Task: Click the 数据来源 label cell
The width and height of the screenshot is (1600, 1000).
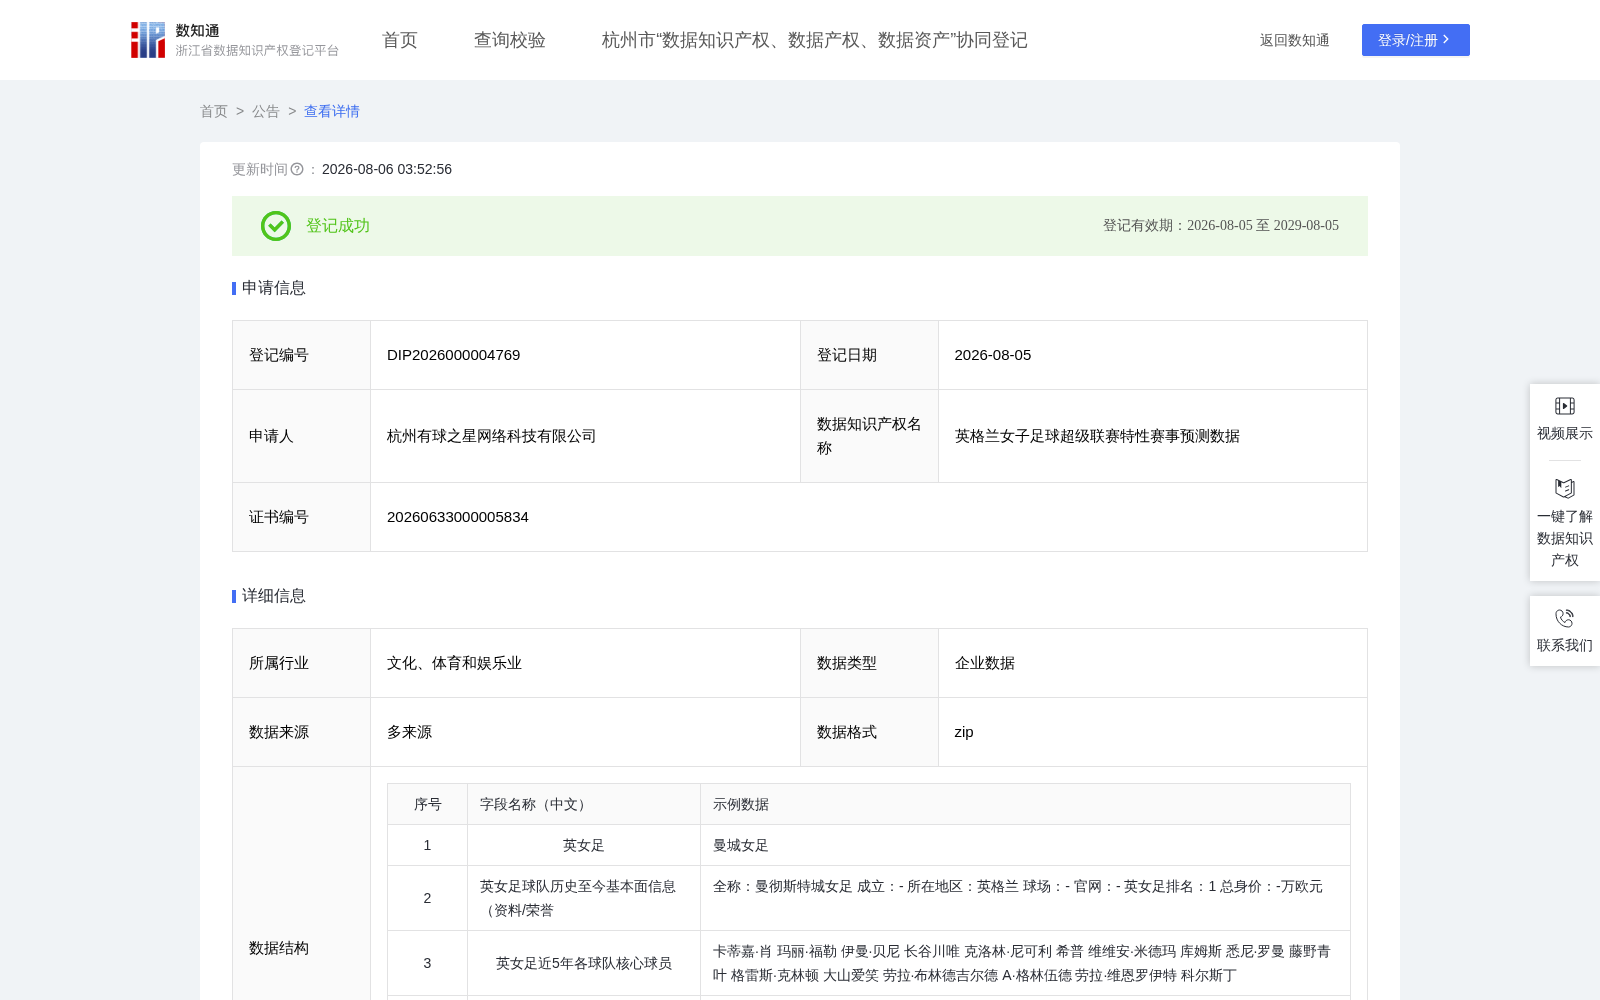Action: click(302, 732)
